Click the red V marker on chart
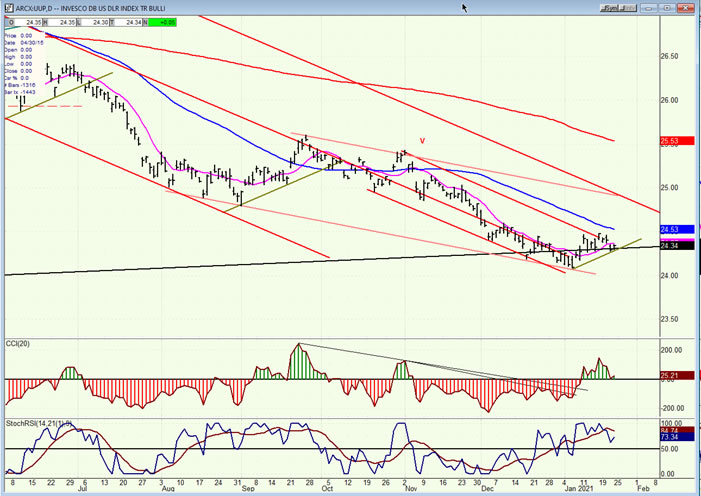 tap(422, 141)
